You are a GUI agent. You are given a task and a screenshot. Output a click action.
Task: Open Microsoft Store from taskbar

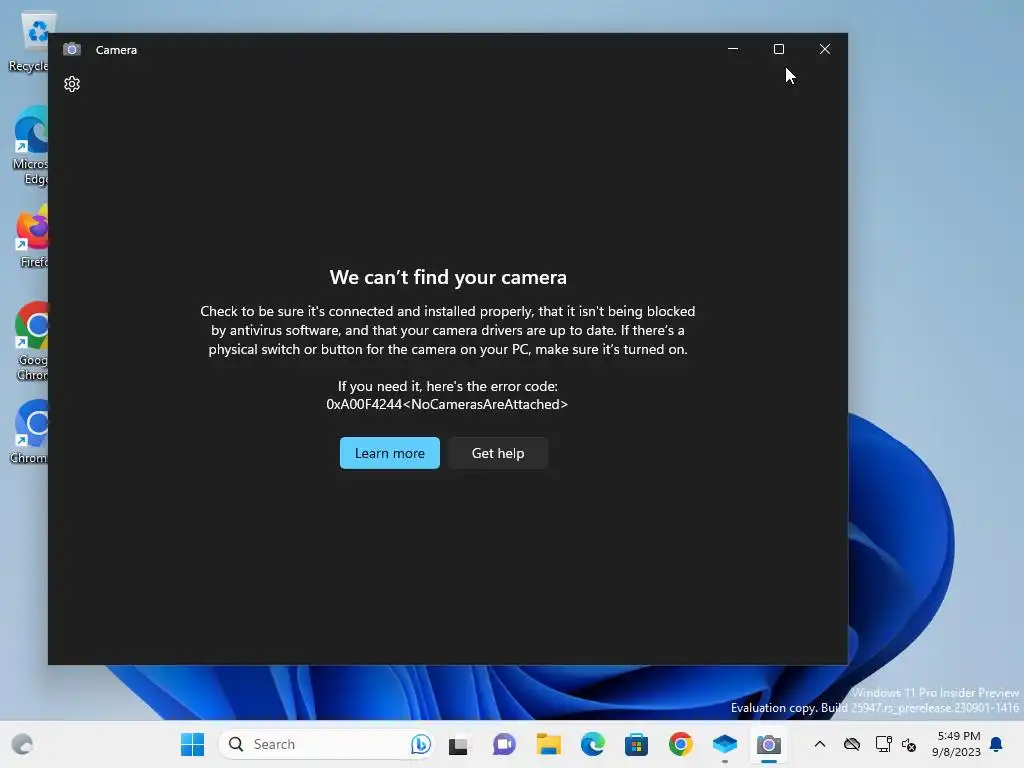(636, 744)
